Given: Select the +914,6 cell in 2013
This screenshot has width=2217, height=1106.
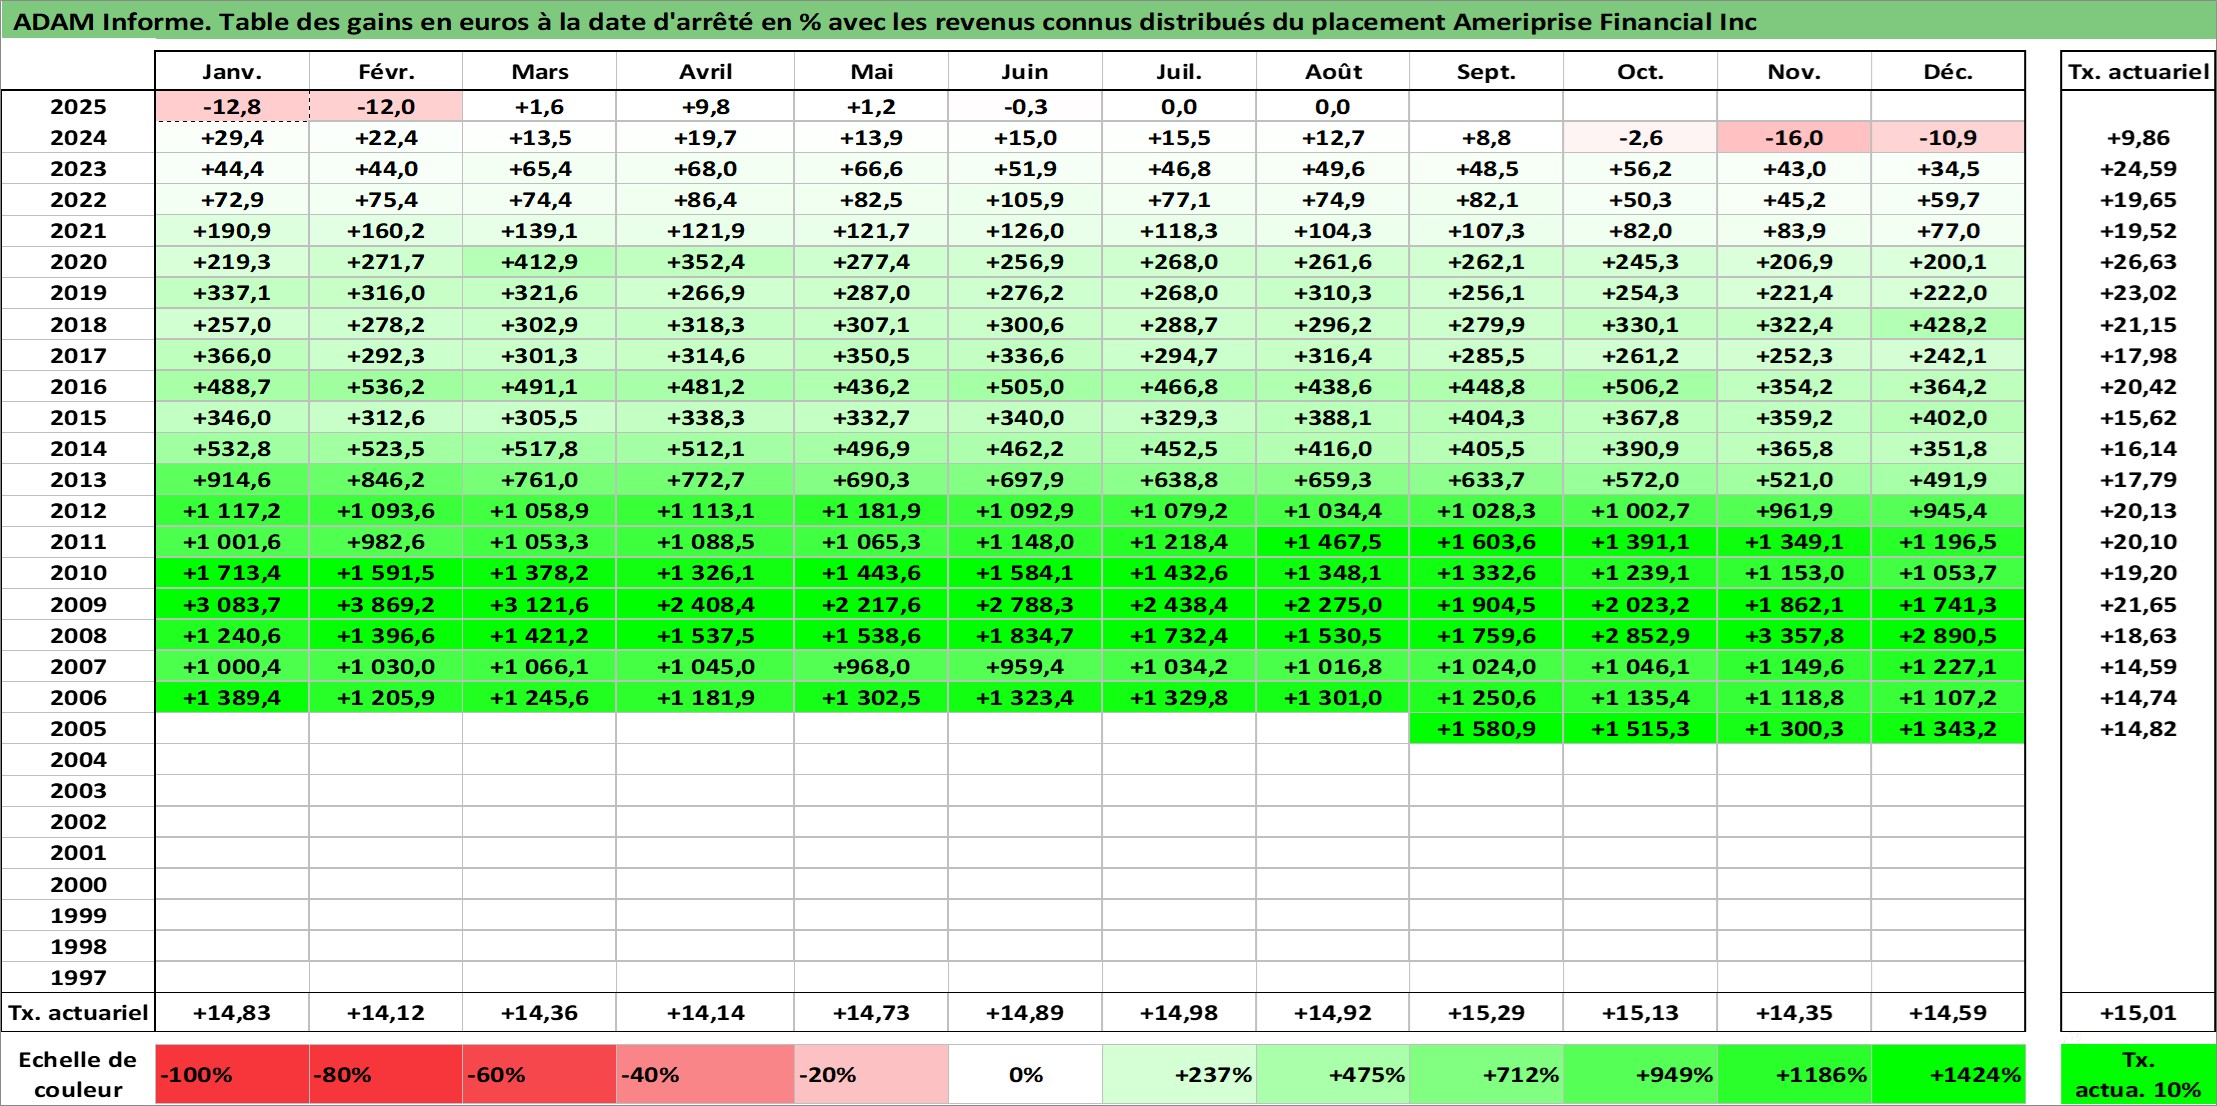Looking at the screenshot, I should 232,480.
